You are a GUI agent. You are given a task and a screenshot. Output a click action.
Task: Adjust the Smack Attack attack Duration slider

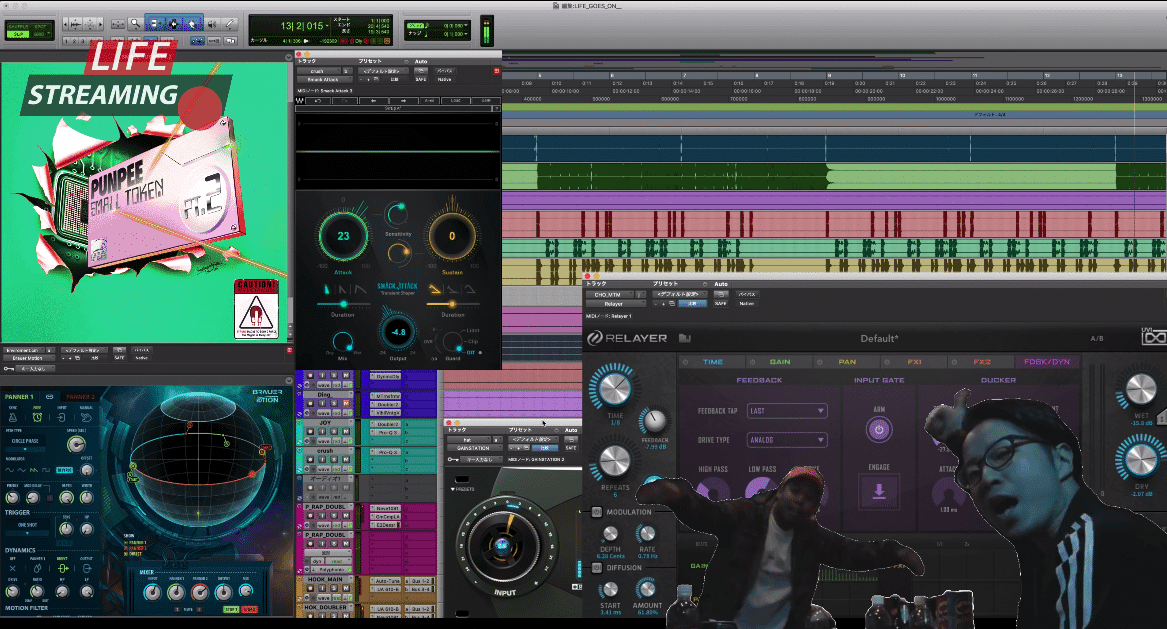tap(343, 304)
